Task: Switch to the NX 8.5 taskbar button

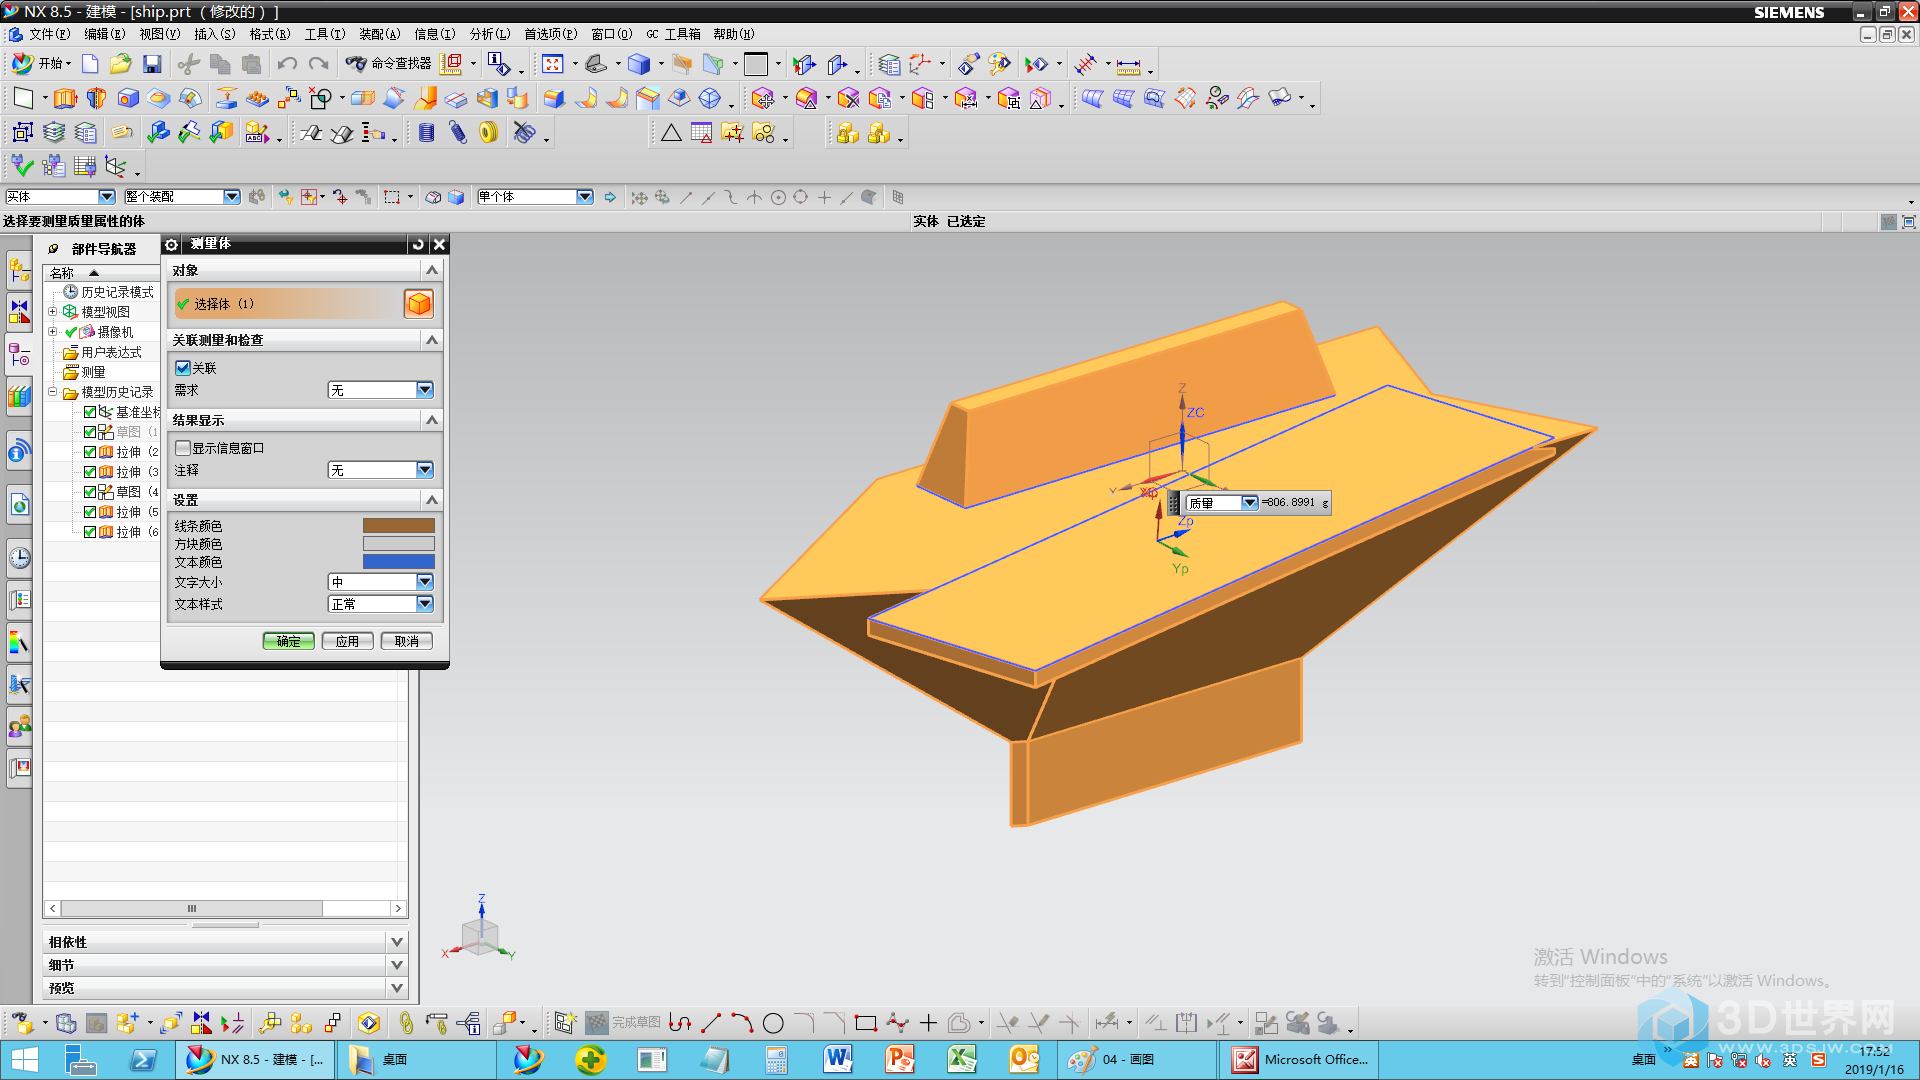Action: 256,1059
